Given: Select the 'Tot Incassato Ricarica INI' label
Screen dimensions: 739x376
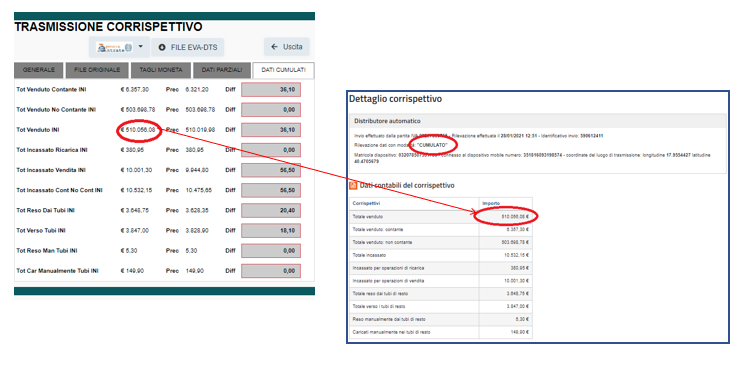Looking at the screenshot, I should 52,150.
